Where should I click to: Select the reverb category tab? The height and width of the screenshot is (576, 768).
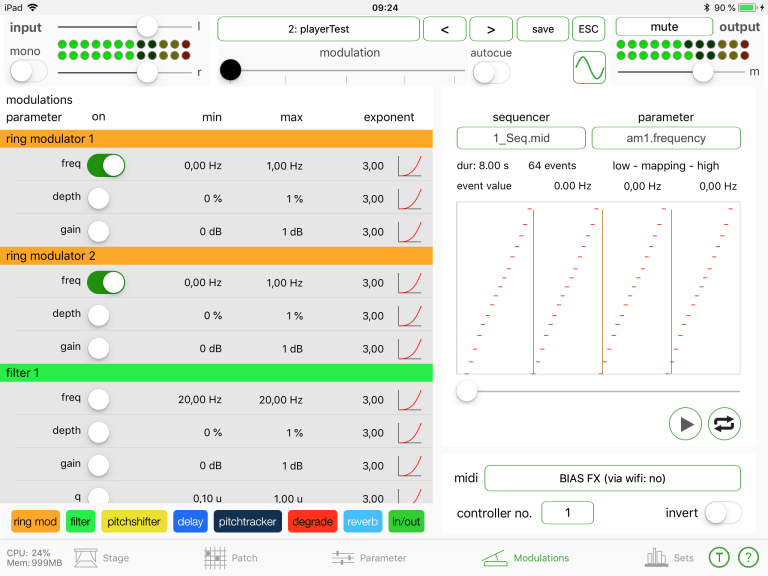(362, 522)
